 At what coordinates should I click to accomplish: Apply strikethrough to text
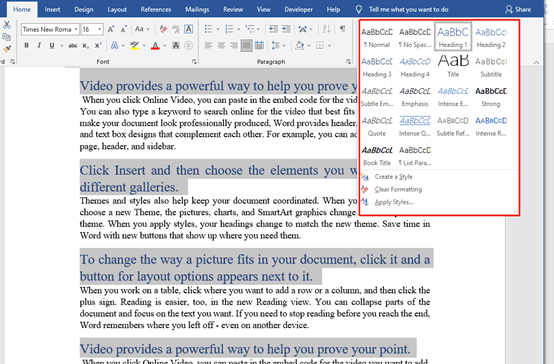(73, 45)
